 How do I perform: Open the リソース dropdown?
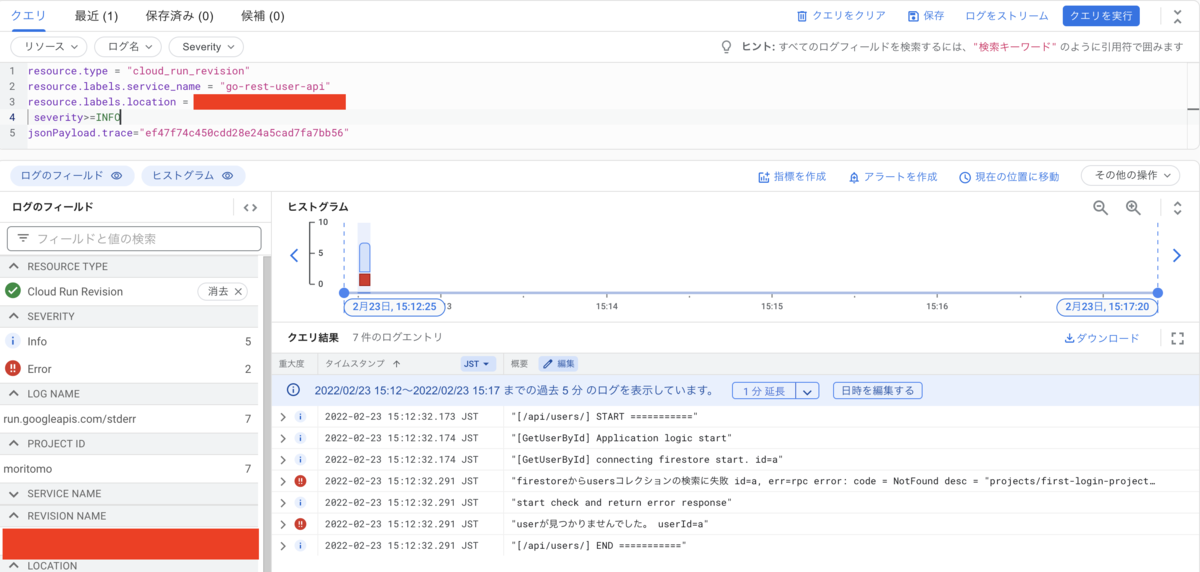pos(49,47)
